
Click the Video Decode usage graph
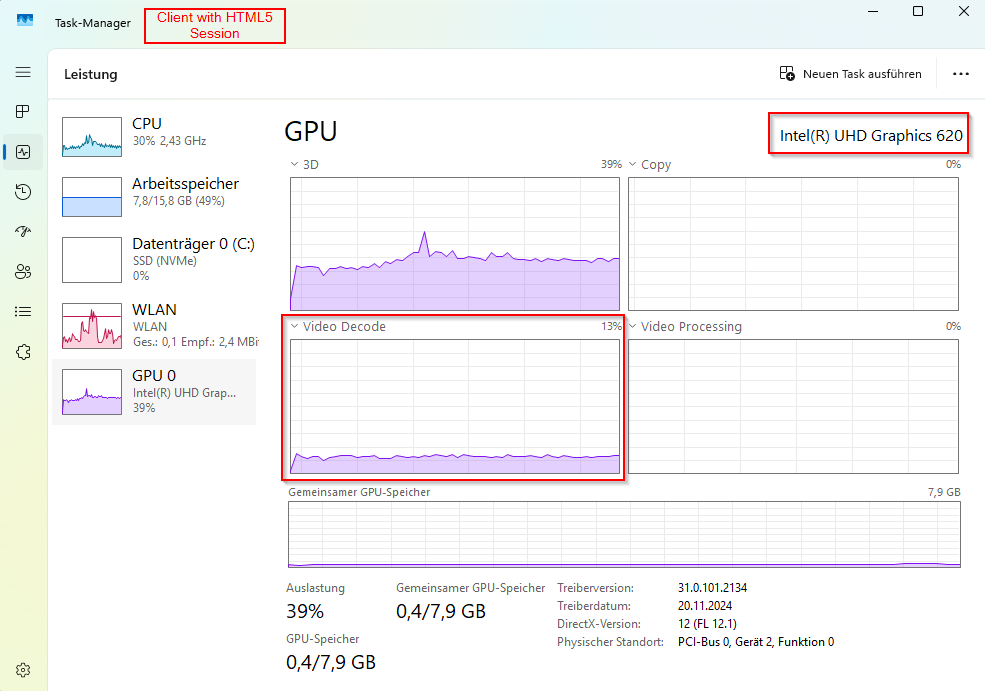(x=455, y=406)
